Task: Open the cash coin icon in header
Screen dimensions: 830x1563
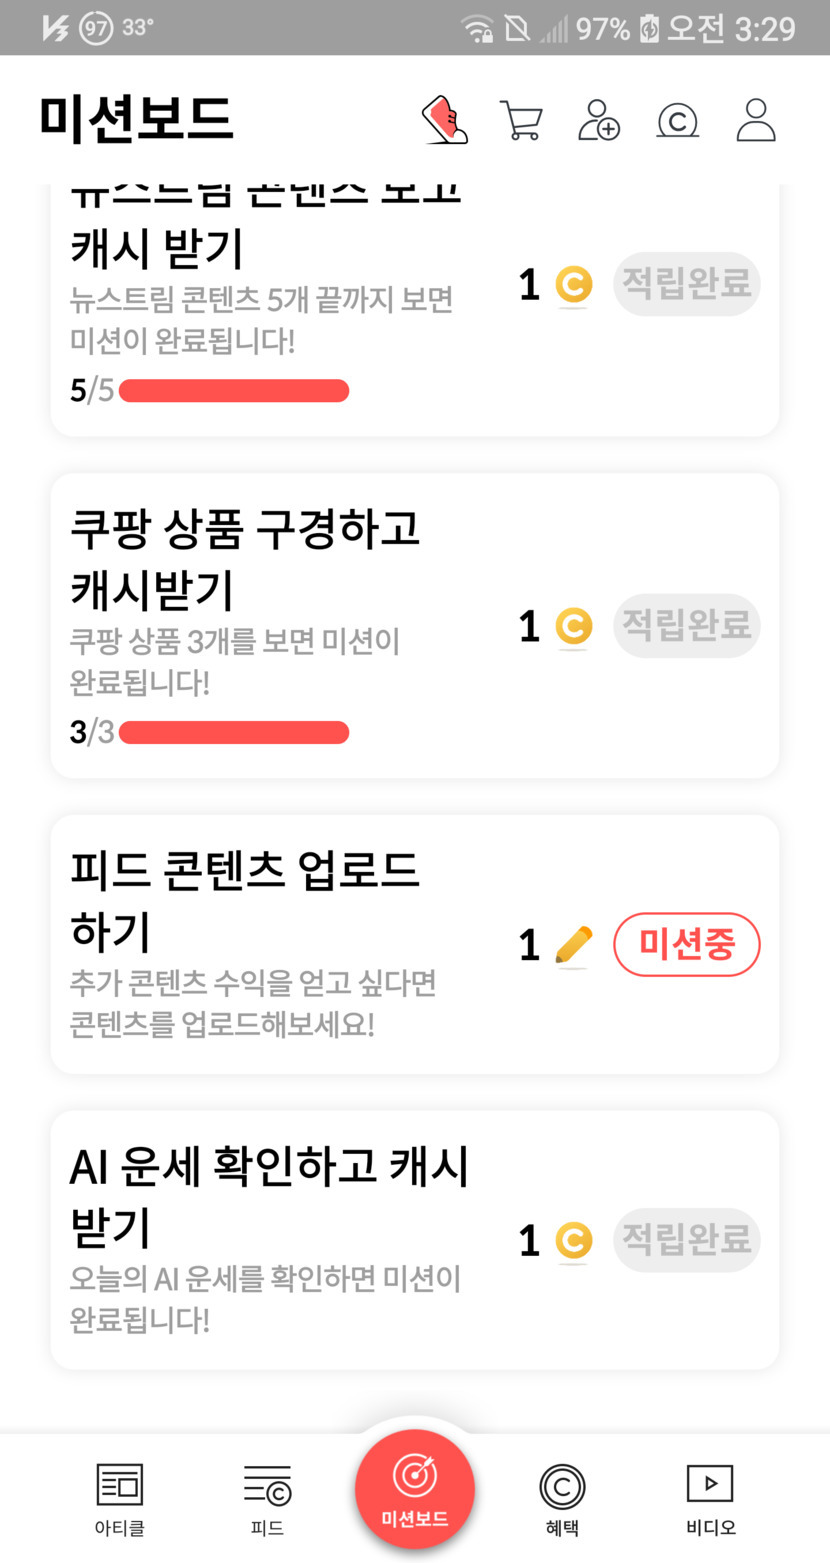Action: [677, 121]
